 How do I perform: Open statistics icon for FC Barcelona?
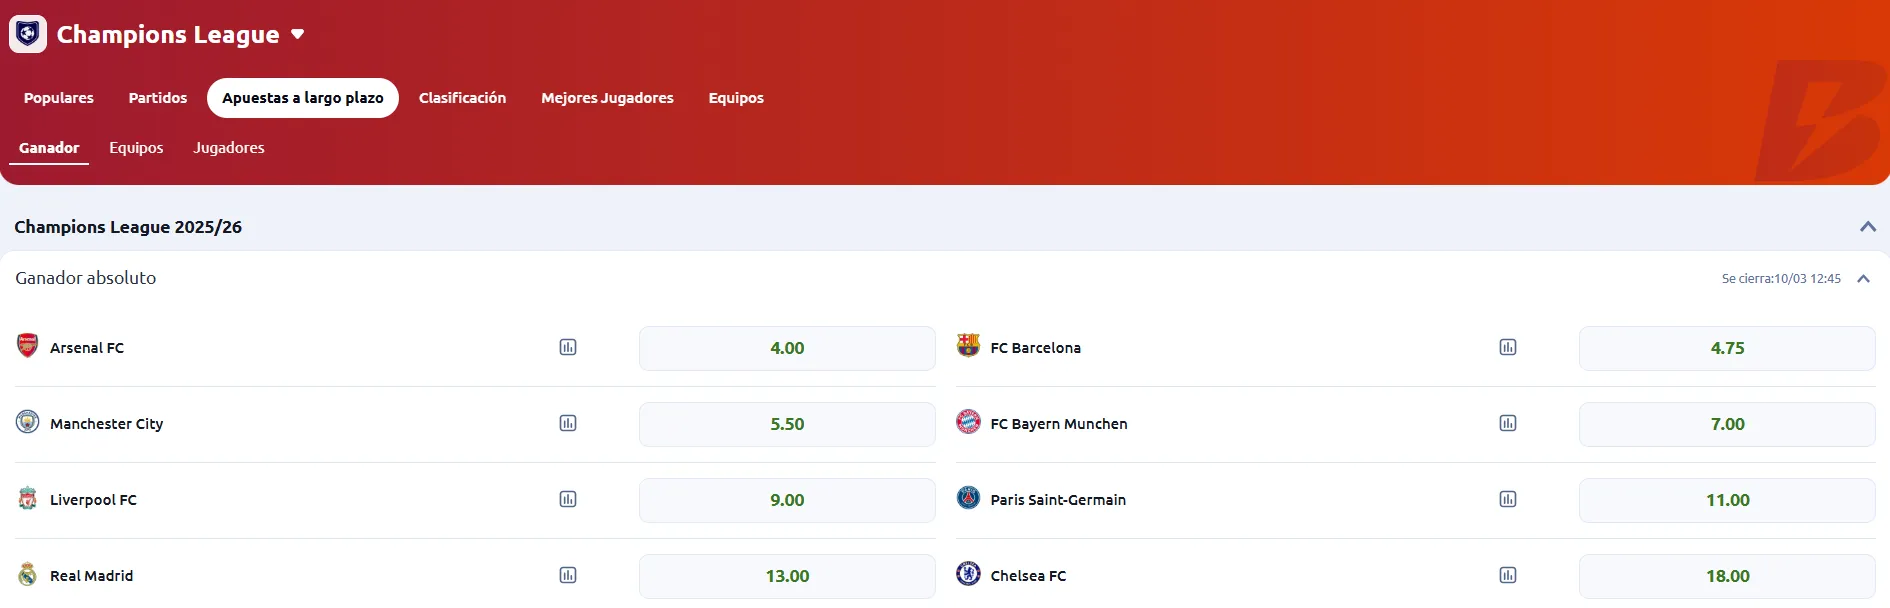click(1508, 348)
